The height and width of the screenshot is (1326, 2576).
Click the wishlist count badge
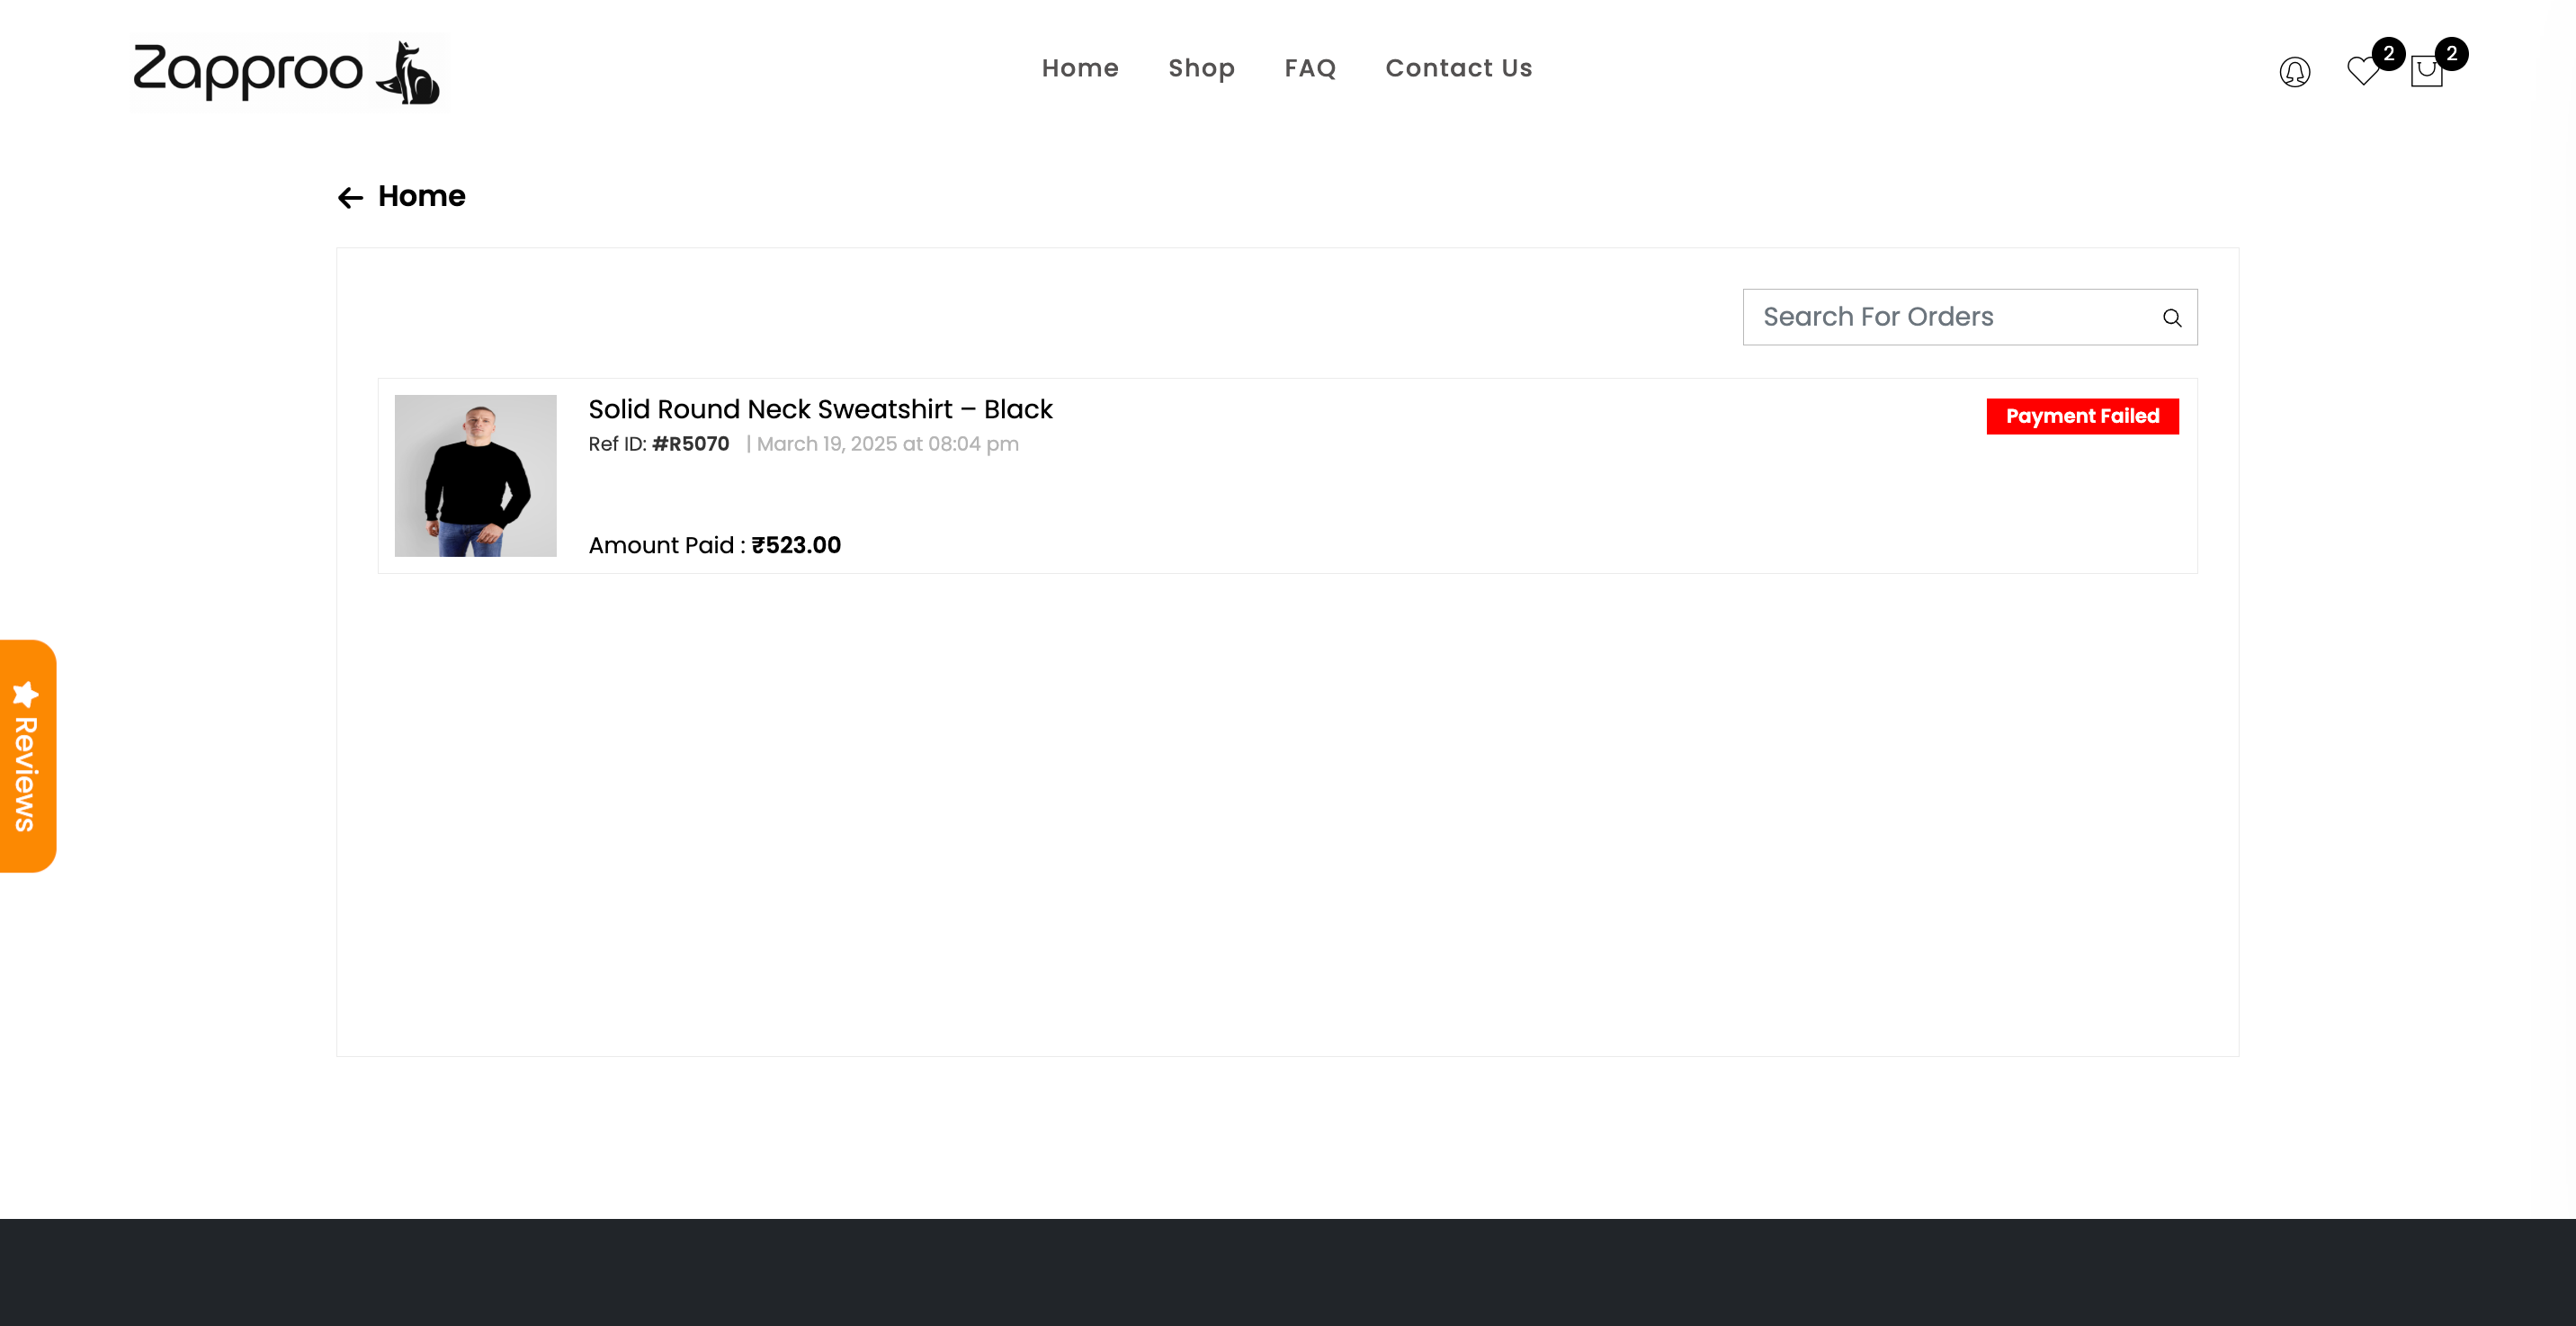(2389, 54)
